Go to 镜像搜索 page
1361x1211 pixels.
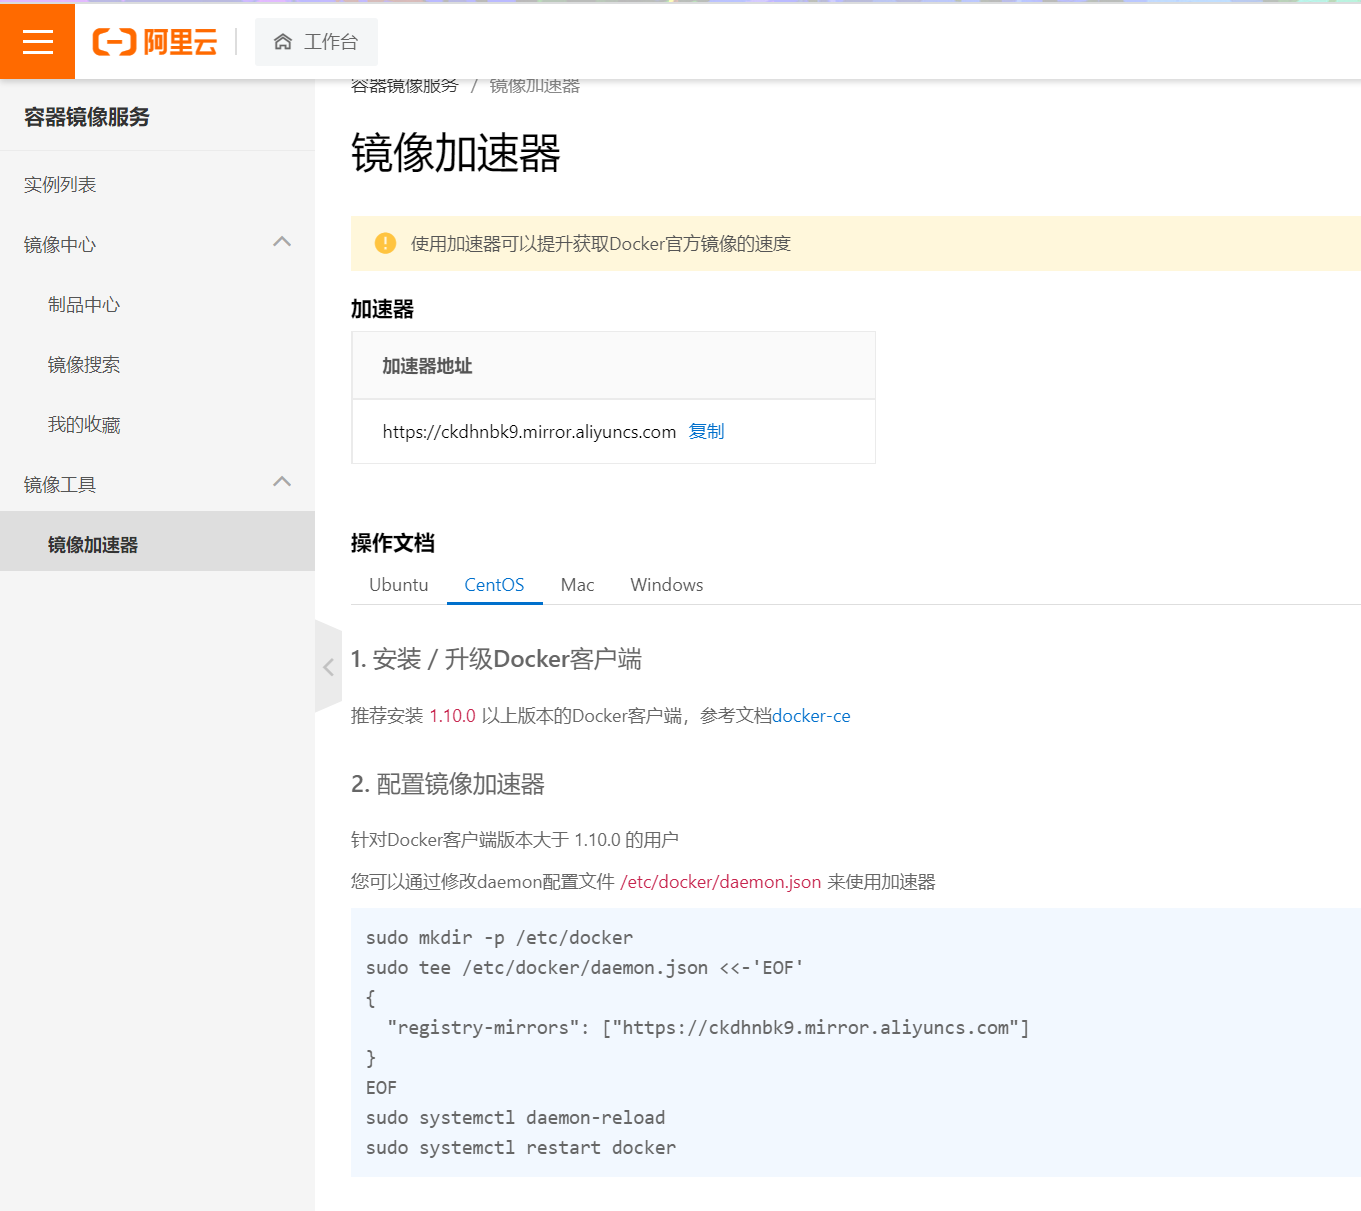click(84, 365)
